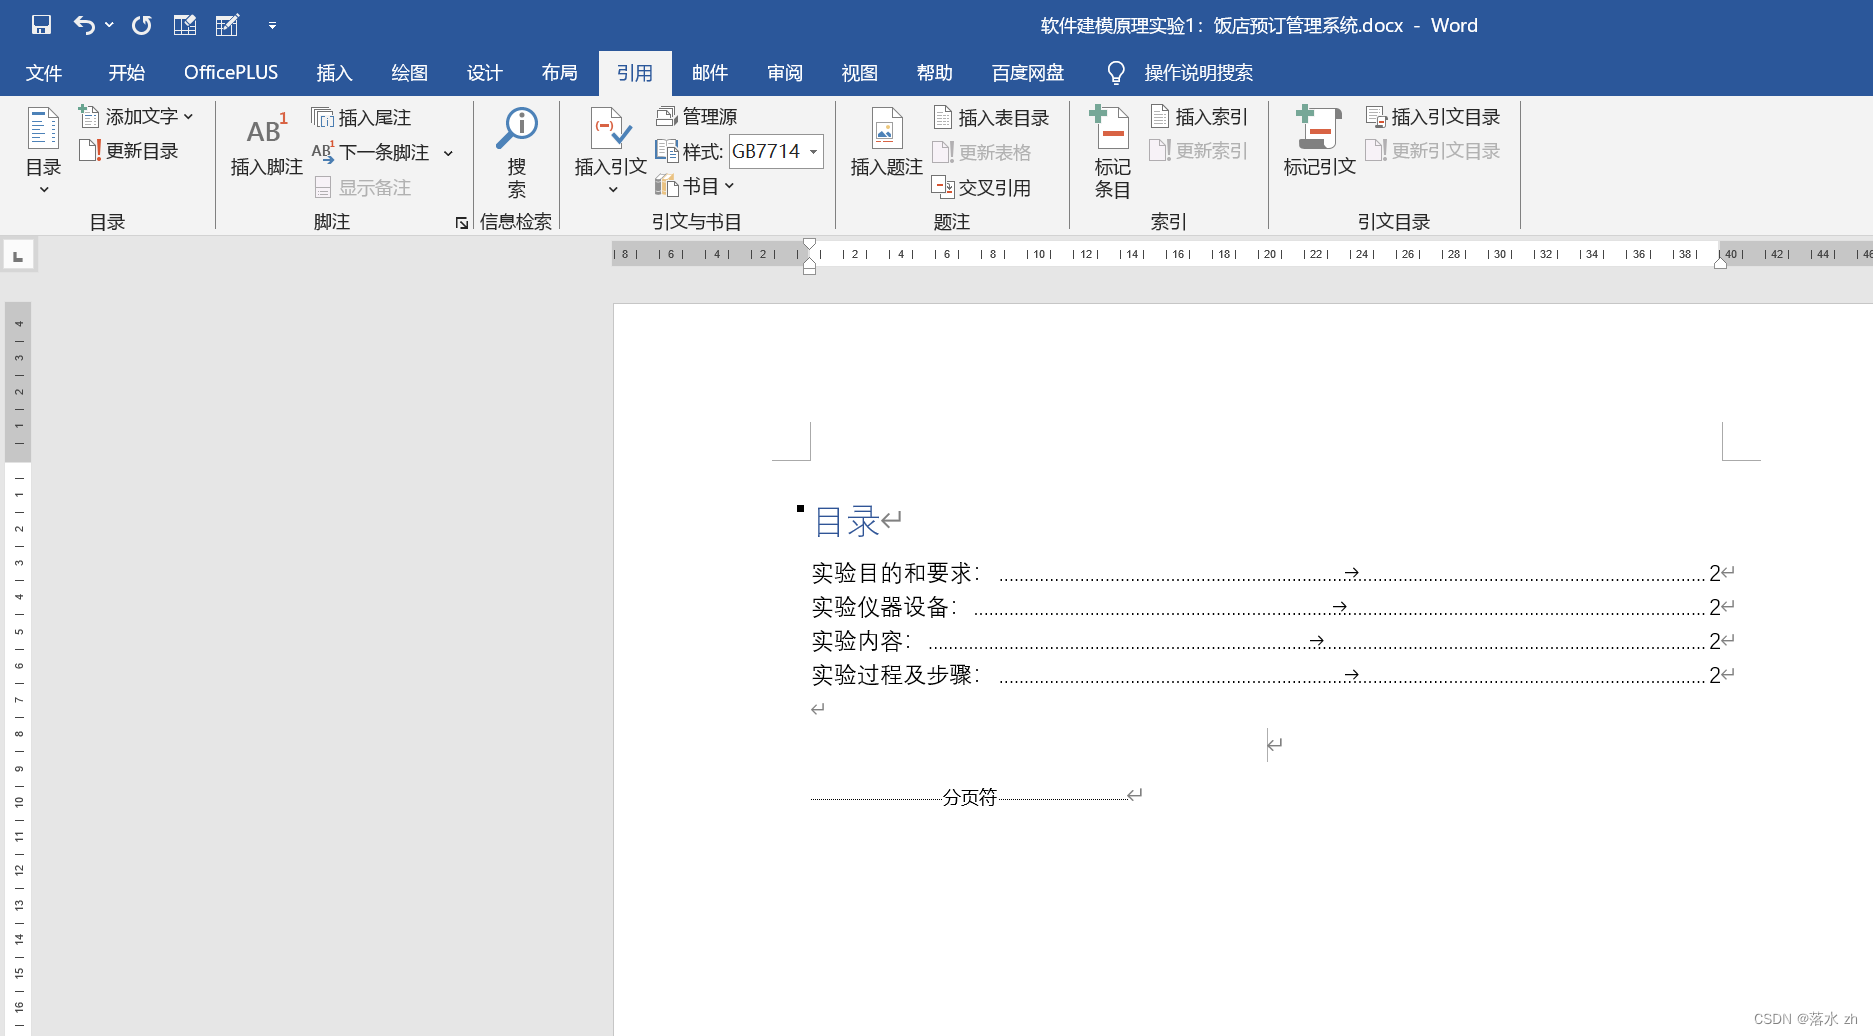The image size is (1873, 1036).
Task: Open the 邮件 tab
Action: 710,73
